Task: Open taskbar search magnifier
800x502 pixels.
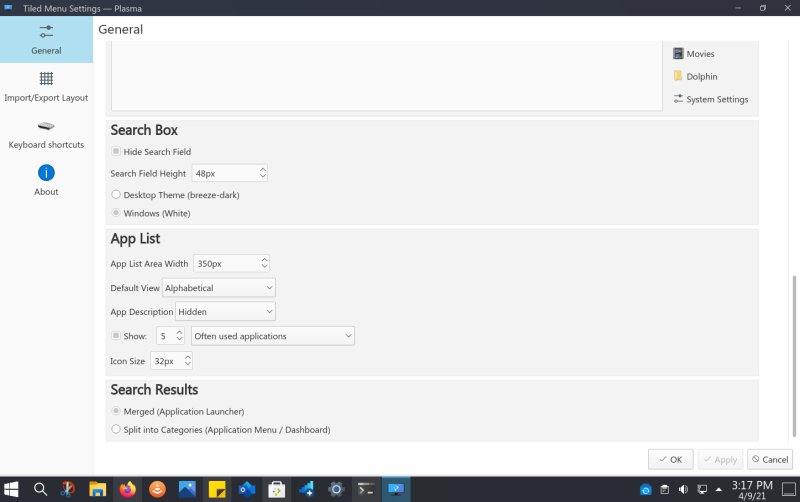Action: point(40,489)
